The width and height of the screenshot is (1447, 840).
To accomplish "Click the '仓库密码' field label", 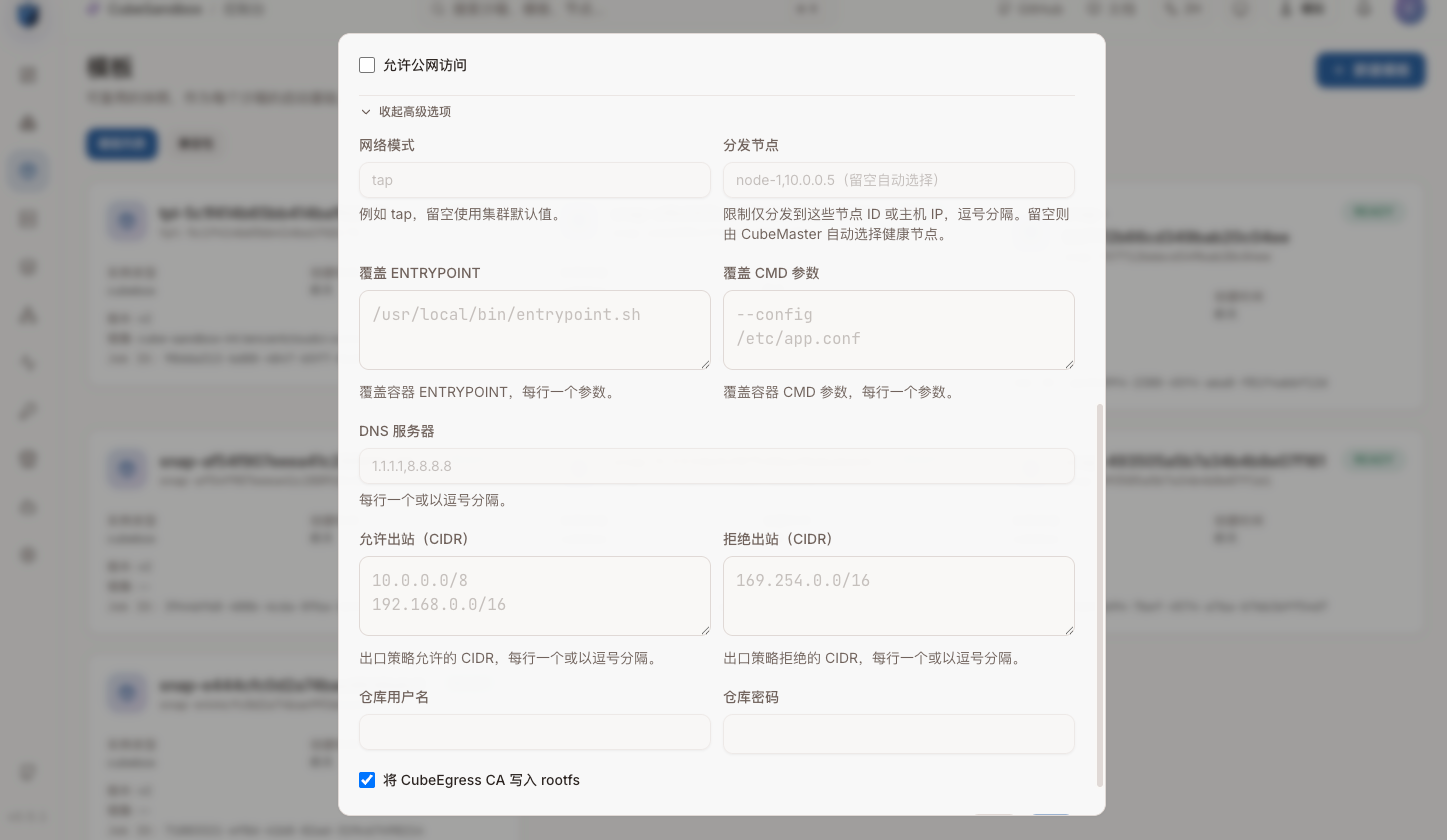I will coord(751,697).
